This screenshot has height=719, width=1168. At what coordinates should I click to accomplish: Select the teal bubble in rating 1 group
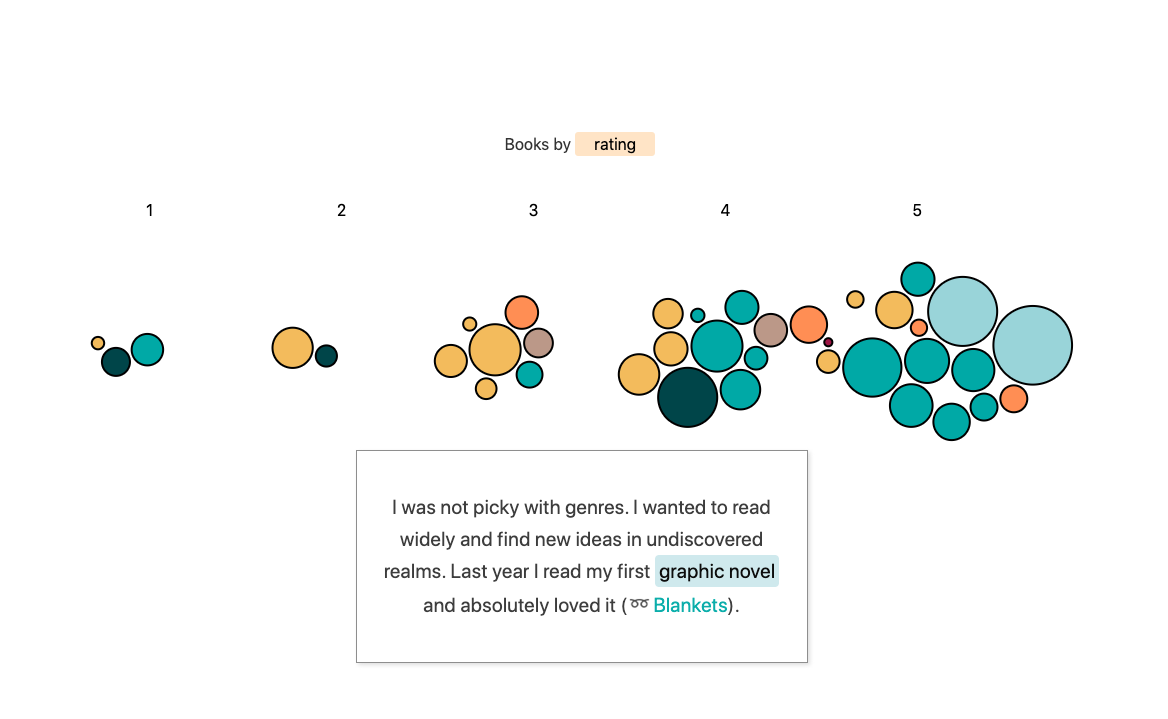point(147,349)
